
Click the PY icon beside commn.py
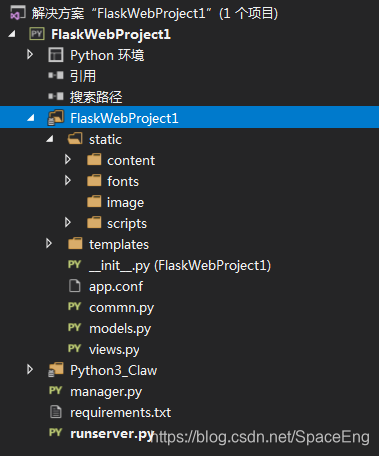74,306
